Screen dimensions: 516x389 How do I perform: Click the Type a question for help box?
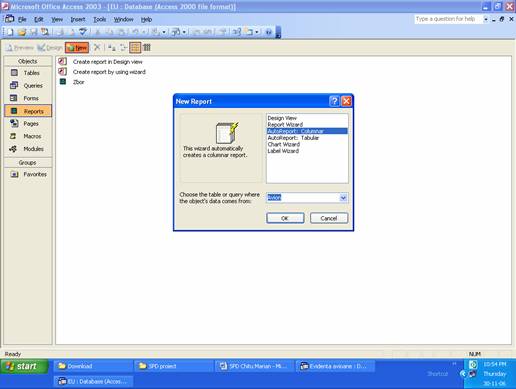coord(448,19)
